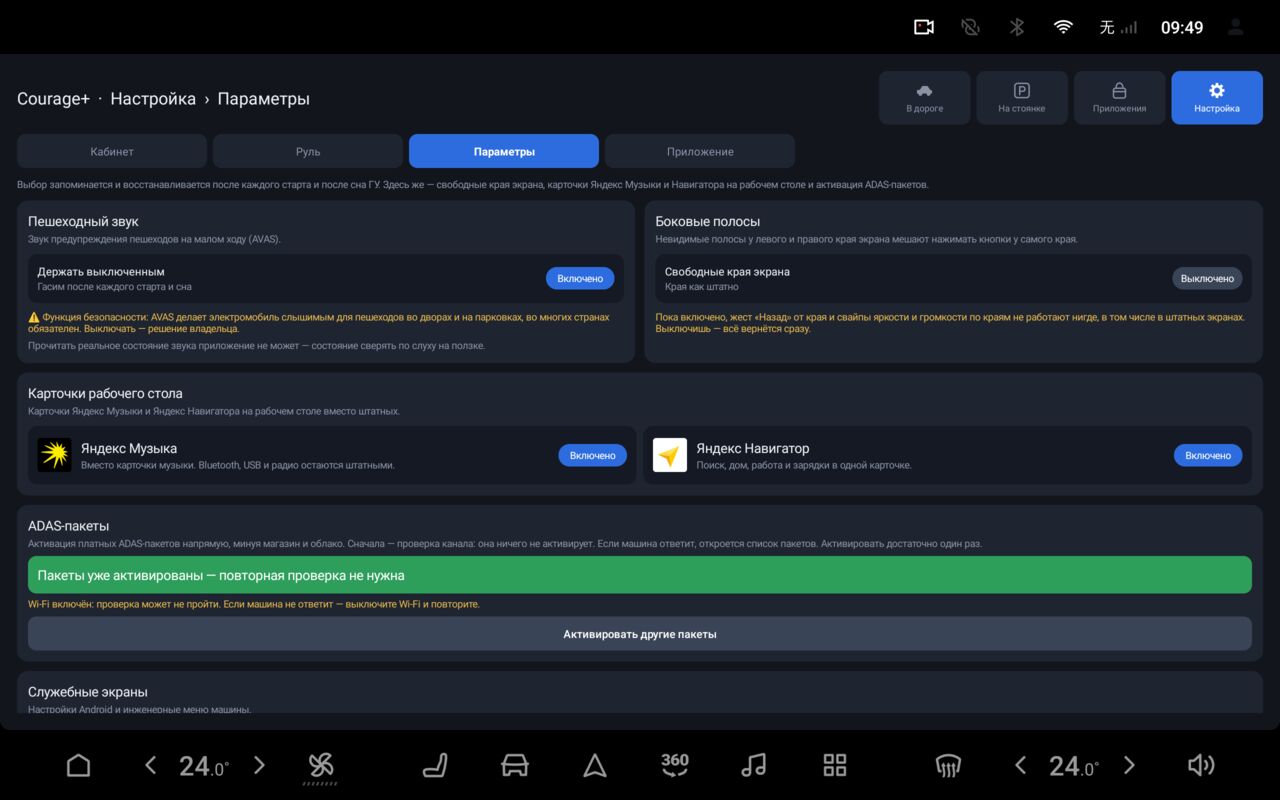The image size is (1280, 800).
Task: Tap the Яндекс Навигатор app icon
Action: [670, 455]
